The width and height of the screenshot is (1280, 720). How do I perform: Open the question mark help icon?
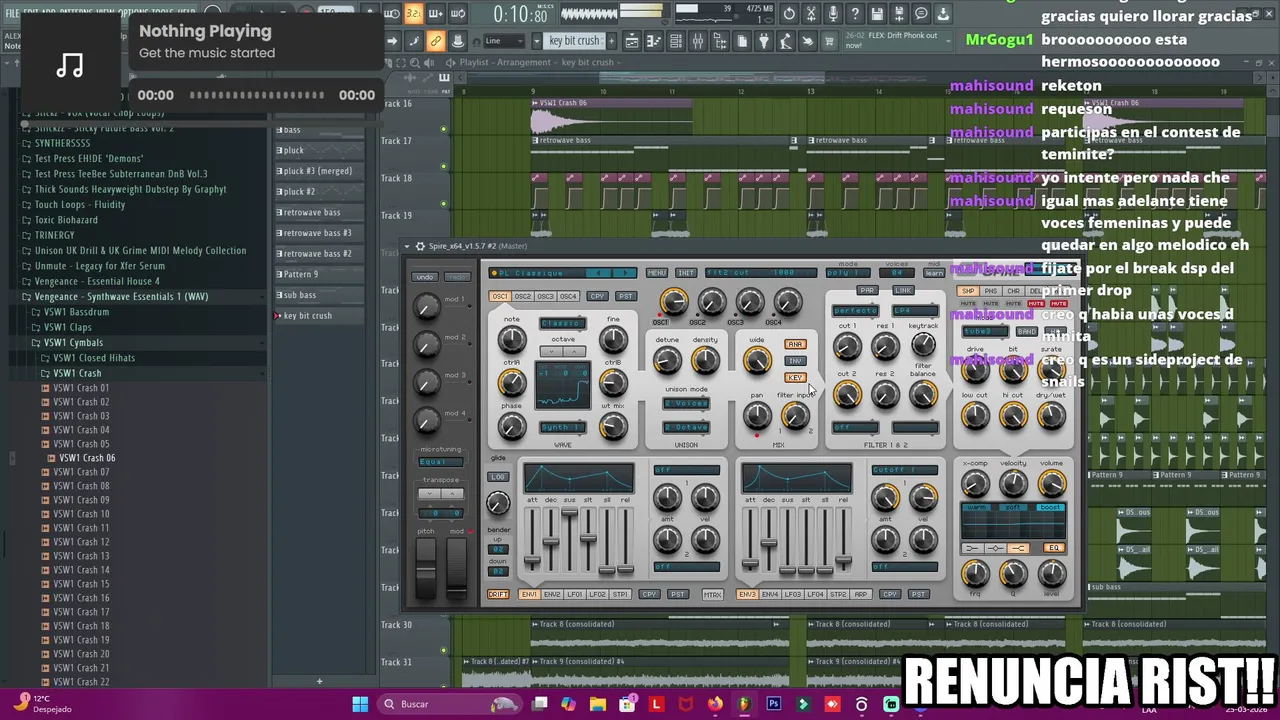click(x=854, y=14)
